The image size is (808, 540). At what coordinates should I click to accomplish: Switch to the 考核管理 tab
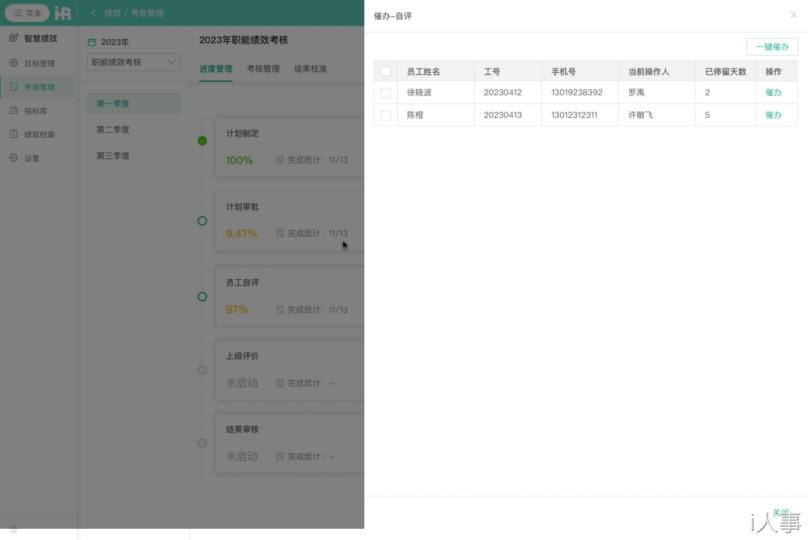pyautogui.click(x=262, y=69)
